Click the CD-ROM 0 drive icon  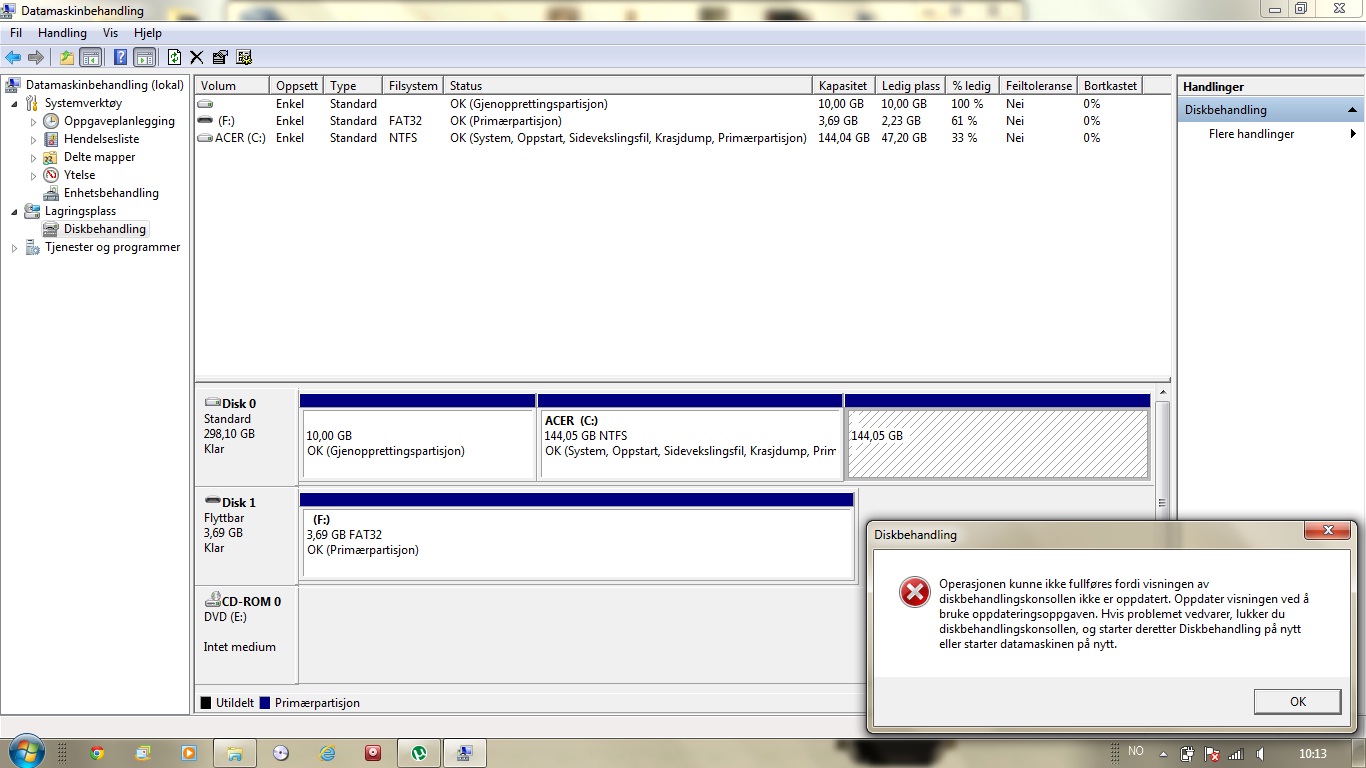coord(212,599)
